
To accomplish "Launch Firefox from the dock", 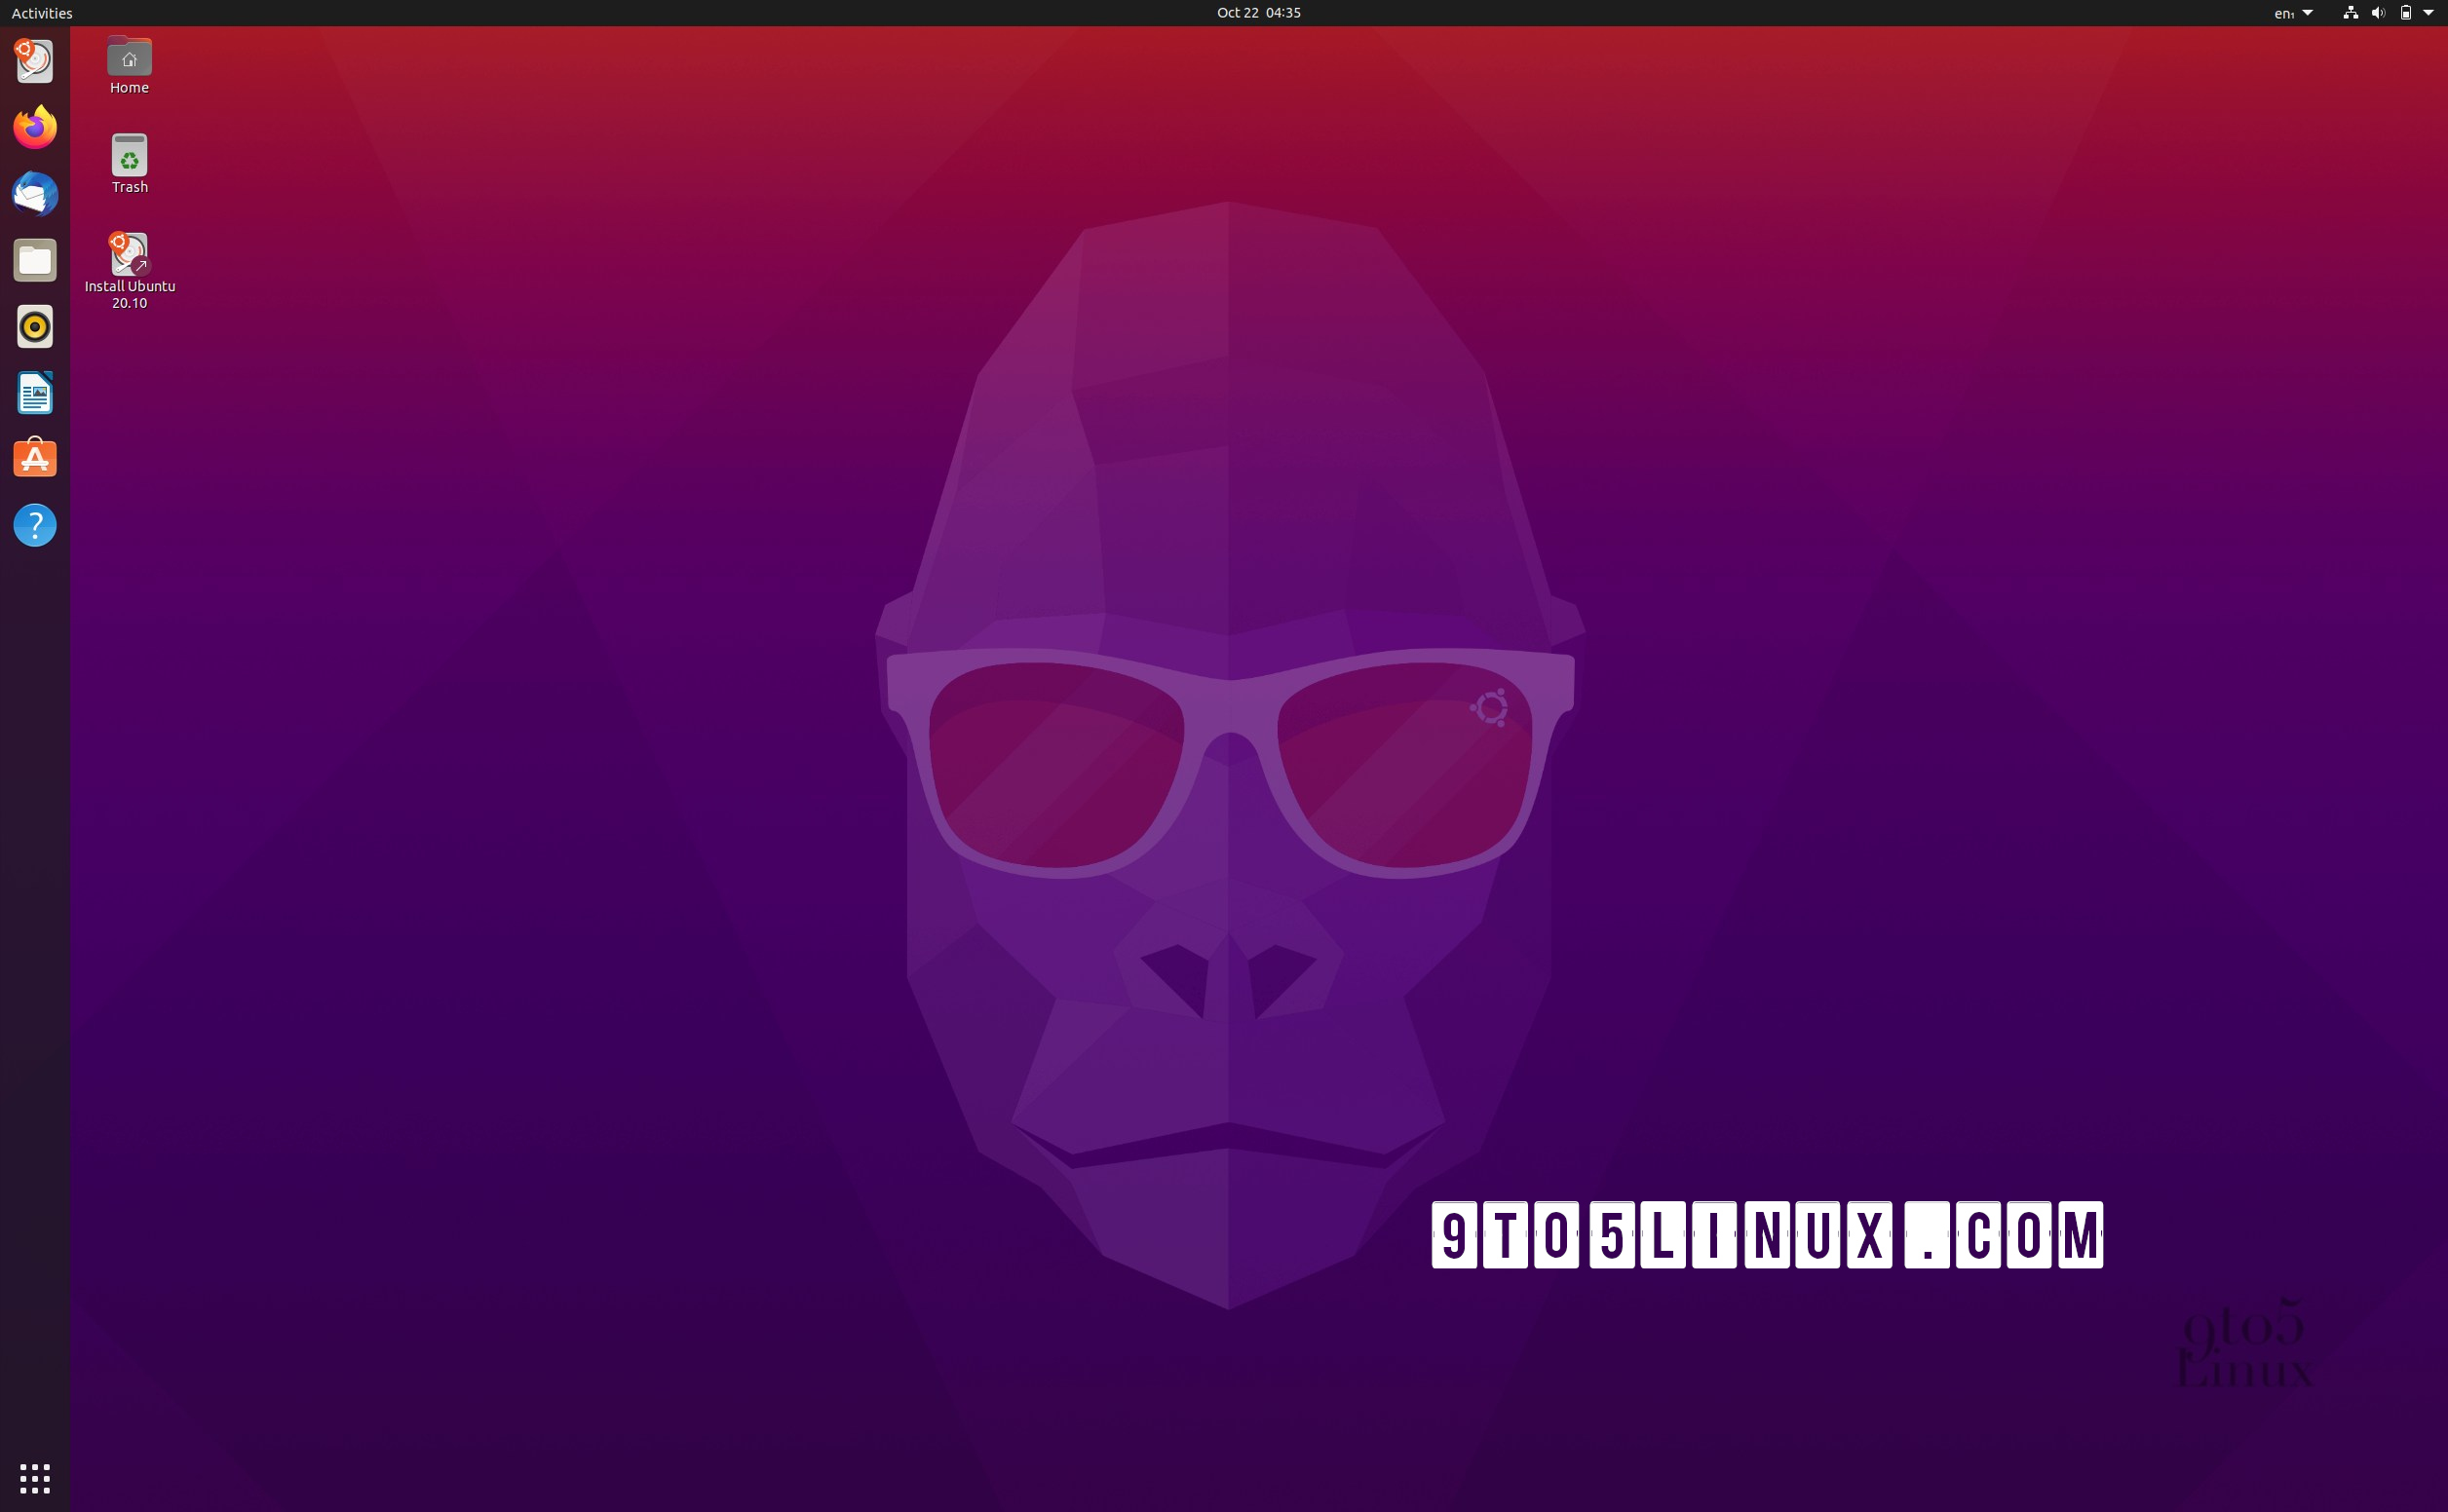I will [x=35, y=127].
